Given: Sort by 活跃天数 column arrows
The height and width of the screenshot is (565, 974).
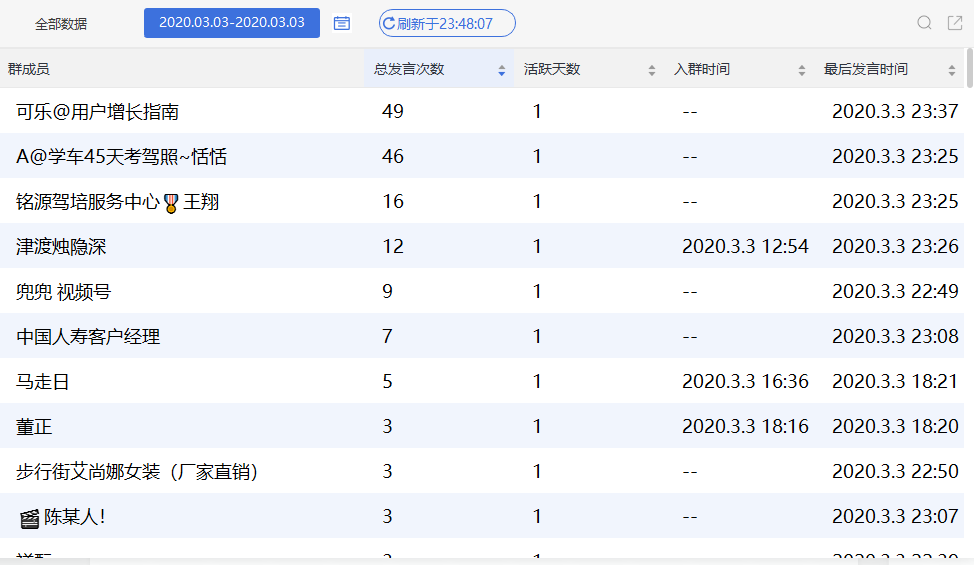Looking at the screenshot, I should (x=652, y=71).
